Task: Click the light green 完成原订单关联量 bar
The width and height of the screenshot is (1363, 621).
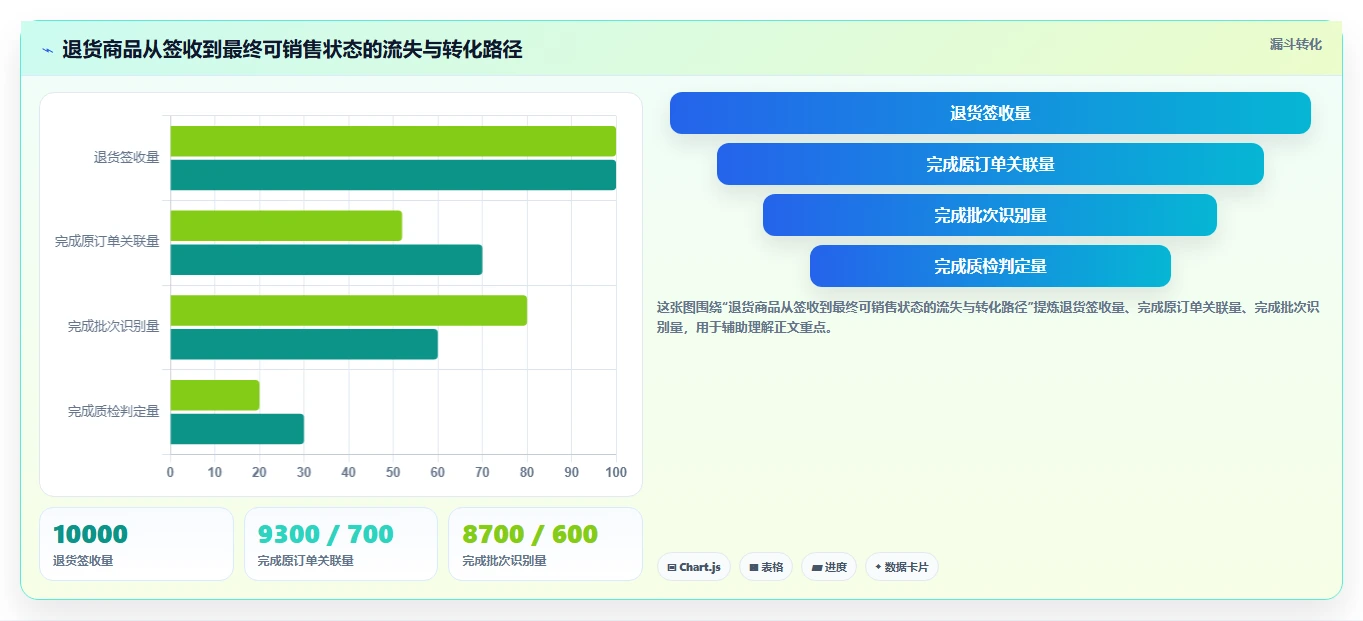Action: [x=286, y=226]
